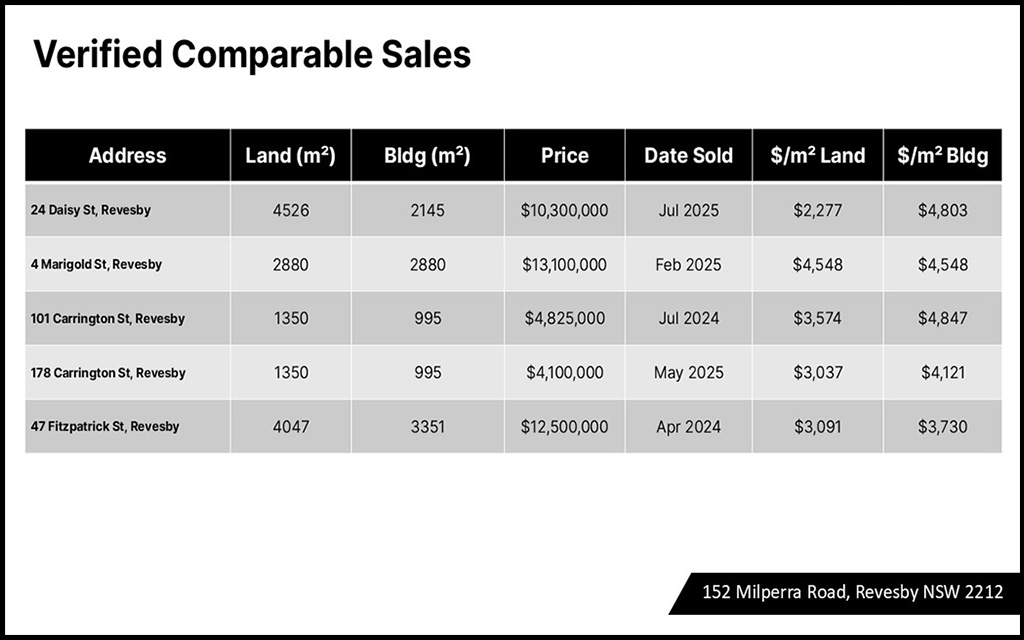Click the May 2025 date sold cell

(x=688, y=373)
